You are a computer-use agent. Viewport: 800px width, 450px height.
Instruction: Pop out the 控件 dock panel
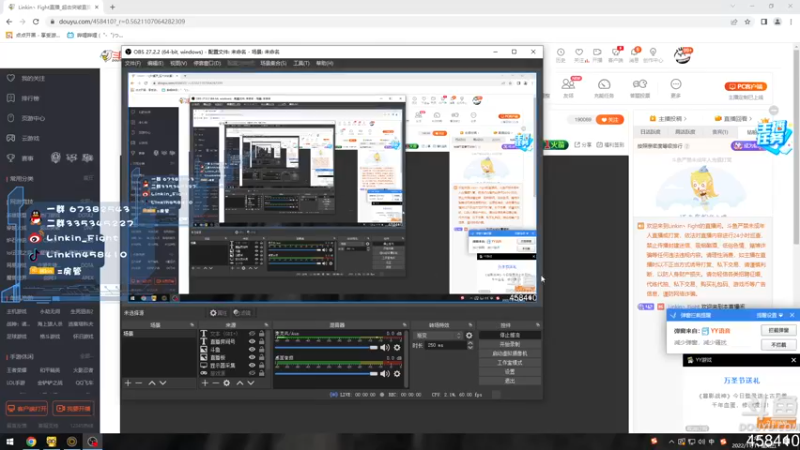click(x=538, y=325)
